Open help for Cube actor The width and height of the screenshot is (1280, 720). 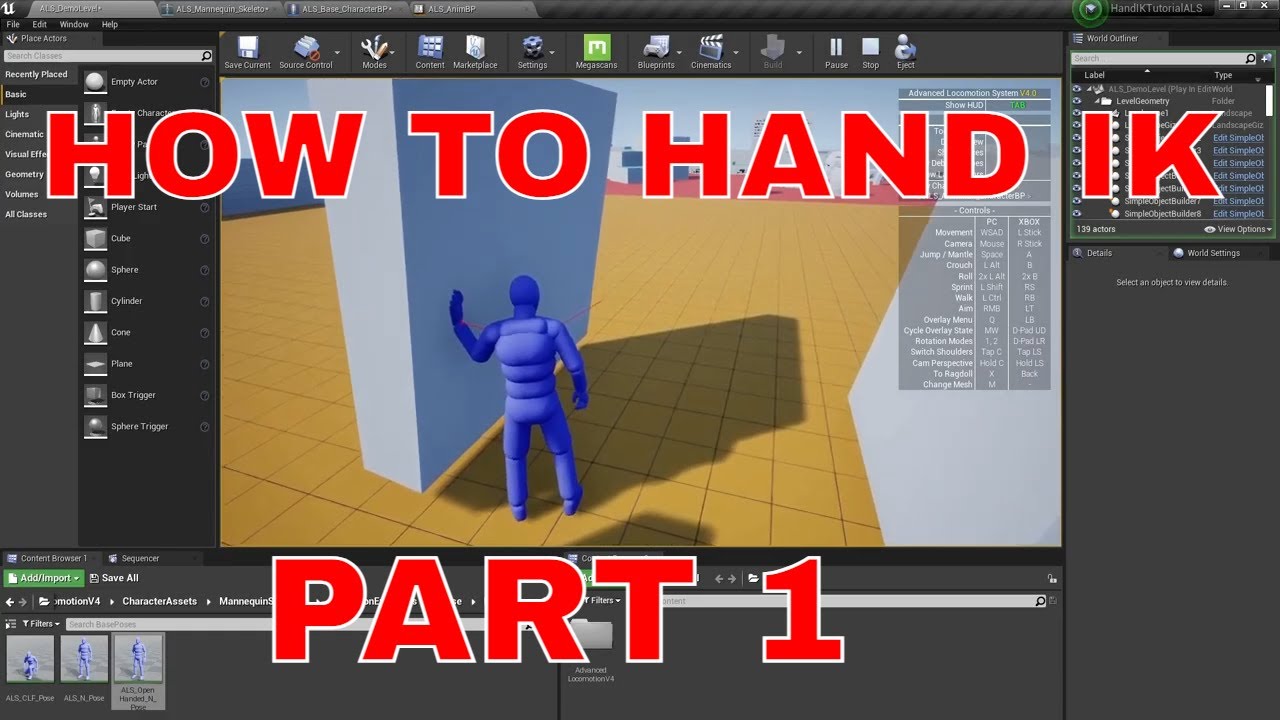204,239
